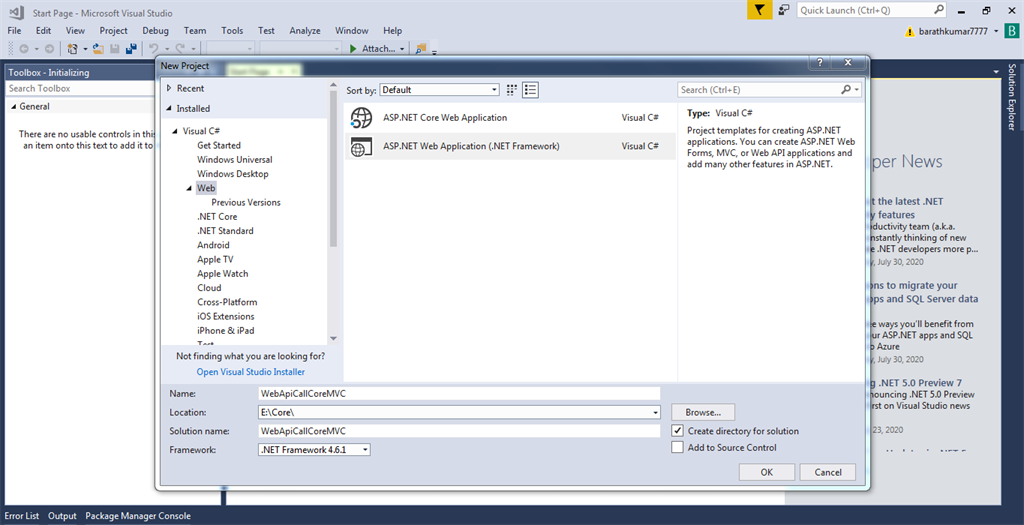Image resolution: width=1024 pixels, height=525 pixels.
Task: Click the green B account avatar
Action: 1012,31
